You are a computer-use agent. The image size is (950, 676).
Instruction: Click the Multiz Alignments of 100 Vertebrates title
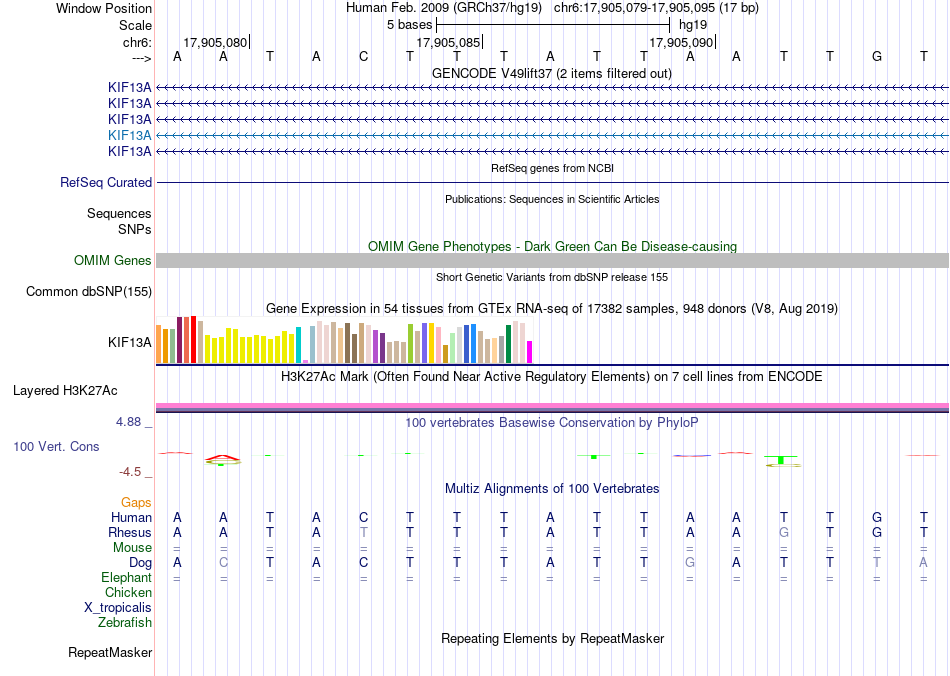pos(552,488)
